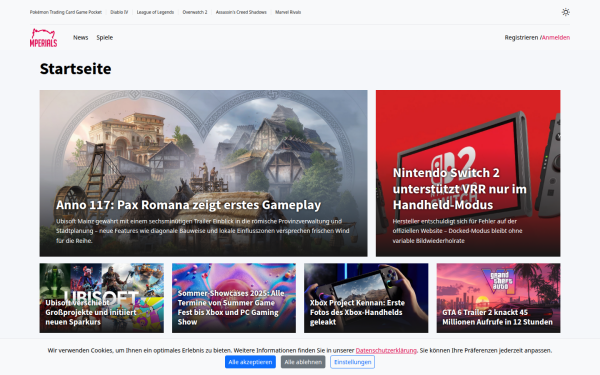Open the League of Legends topic link
The width and height of the screenshot is (600, 375).
pyautogui.click(x=155, y=12)
